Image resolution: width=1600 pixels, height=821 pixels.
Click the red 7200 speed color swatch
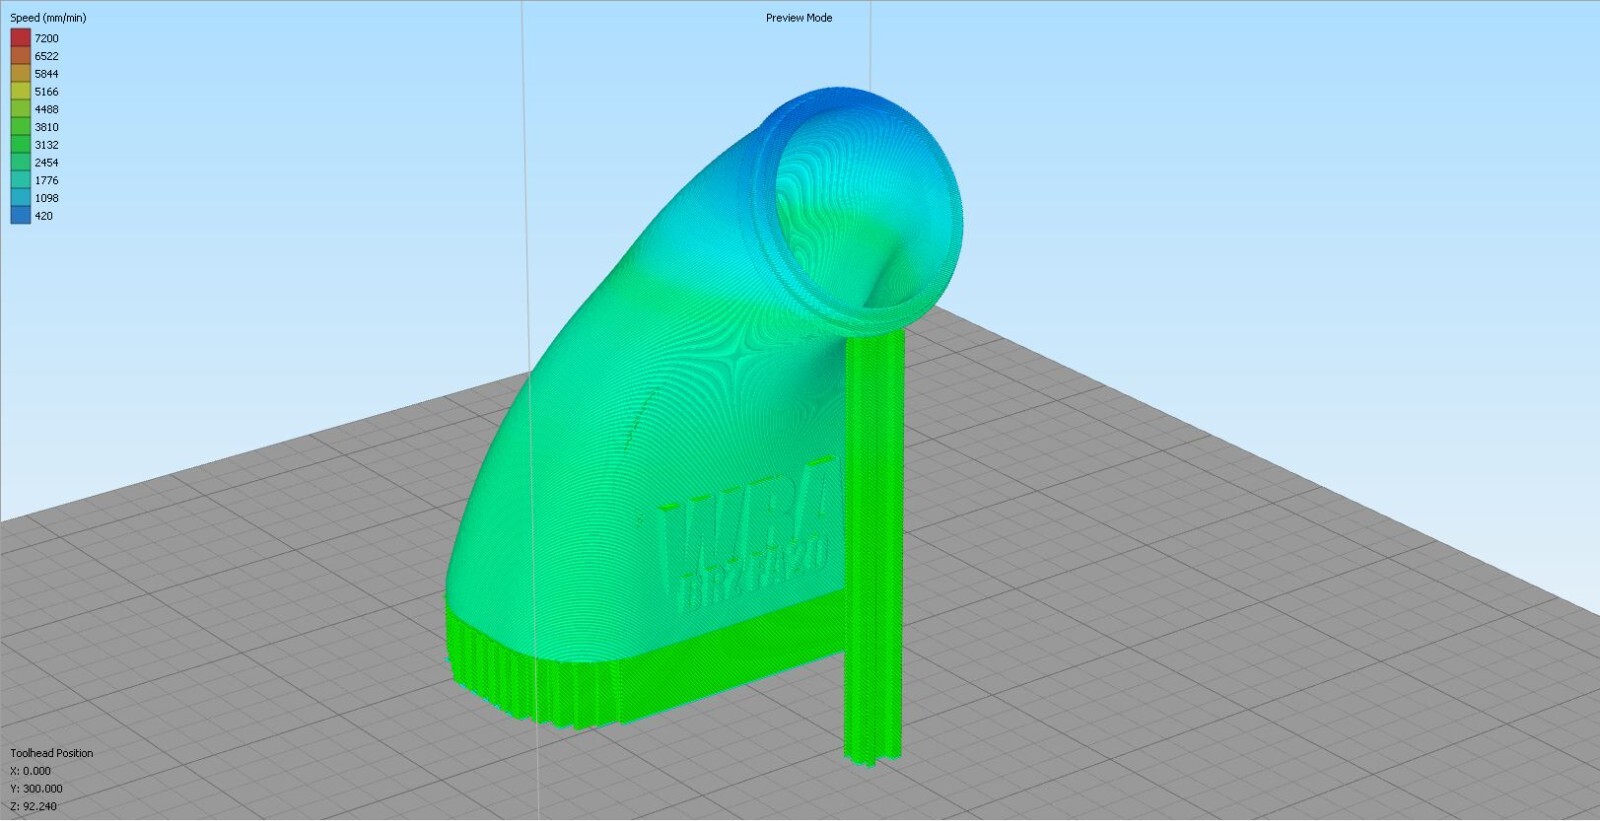coord(20,38)
